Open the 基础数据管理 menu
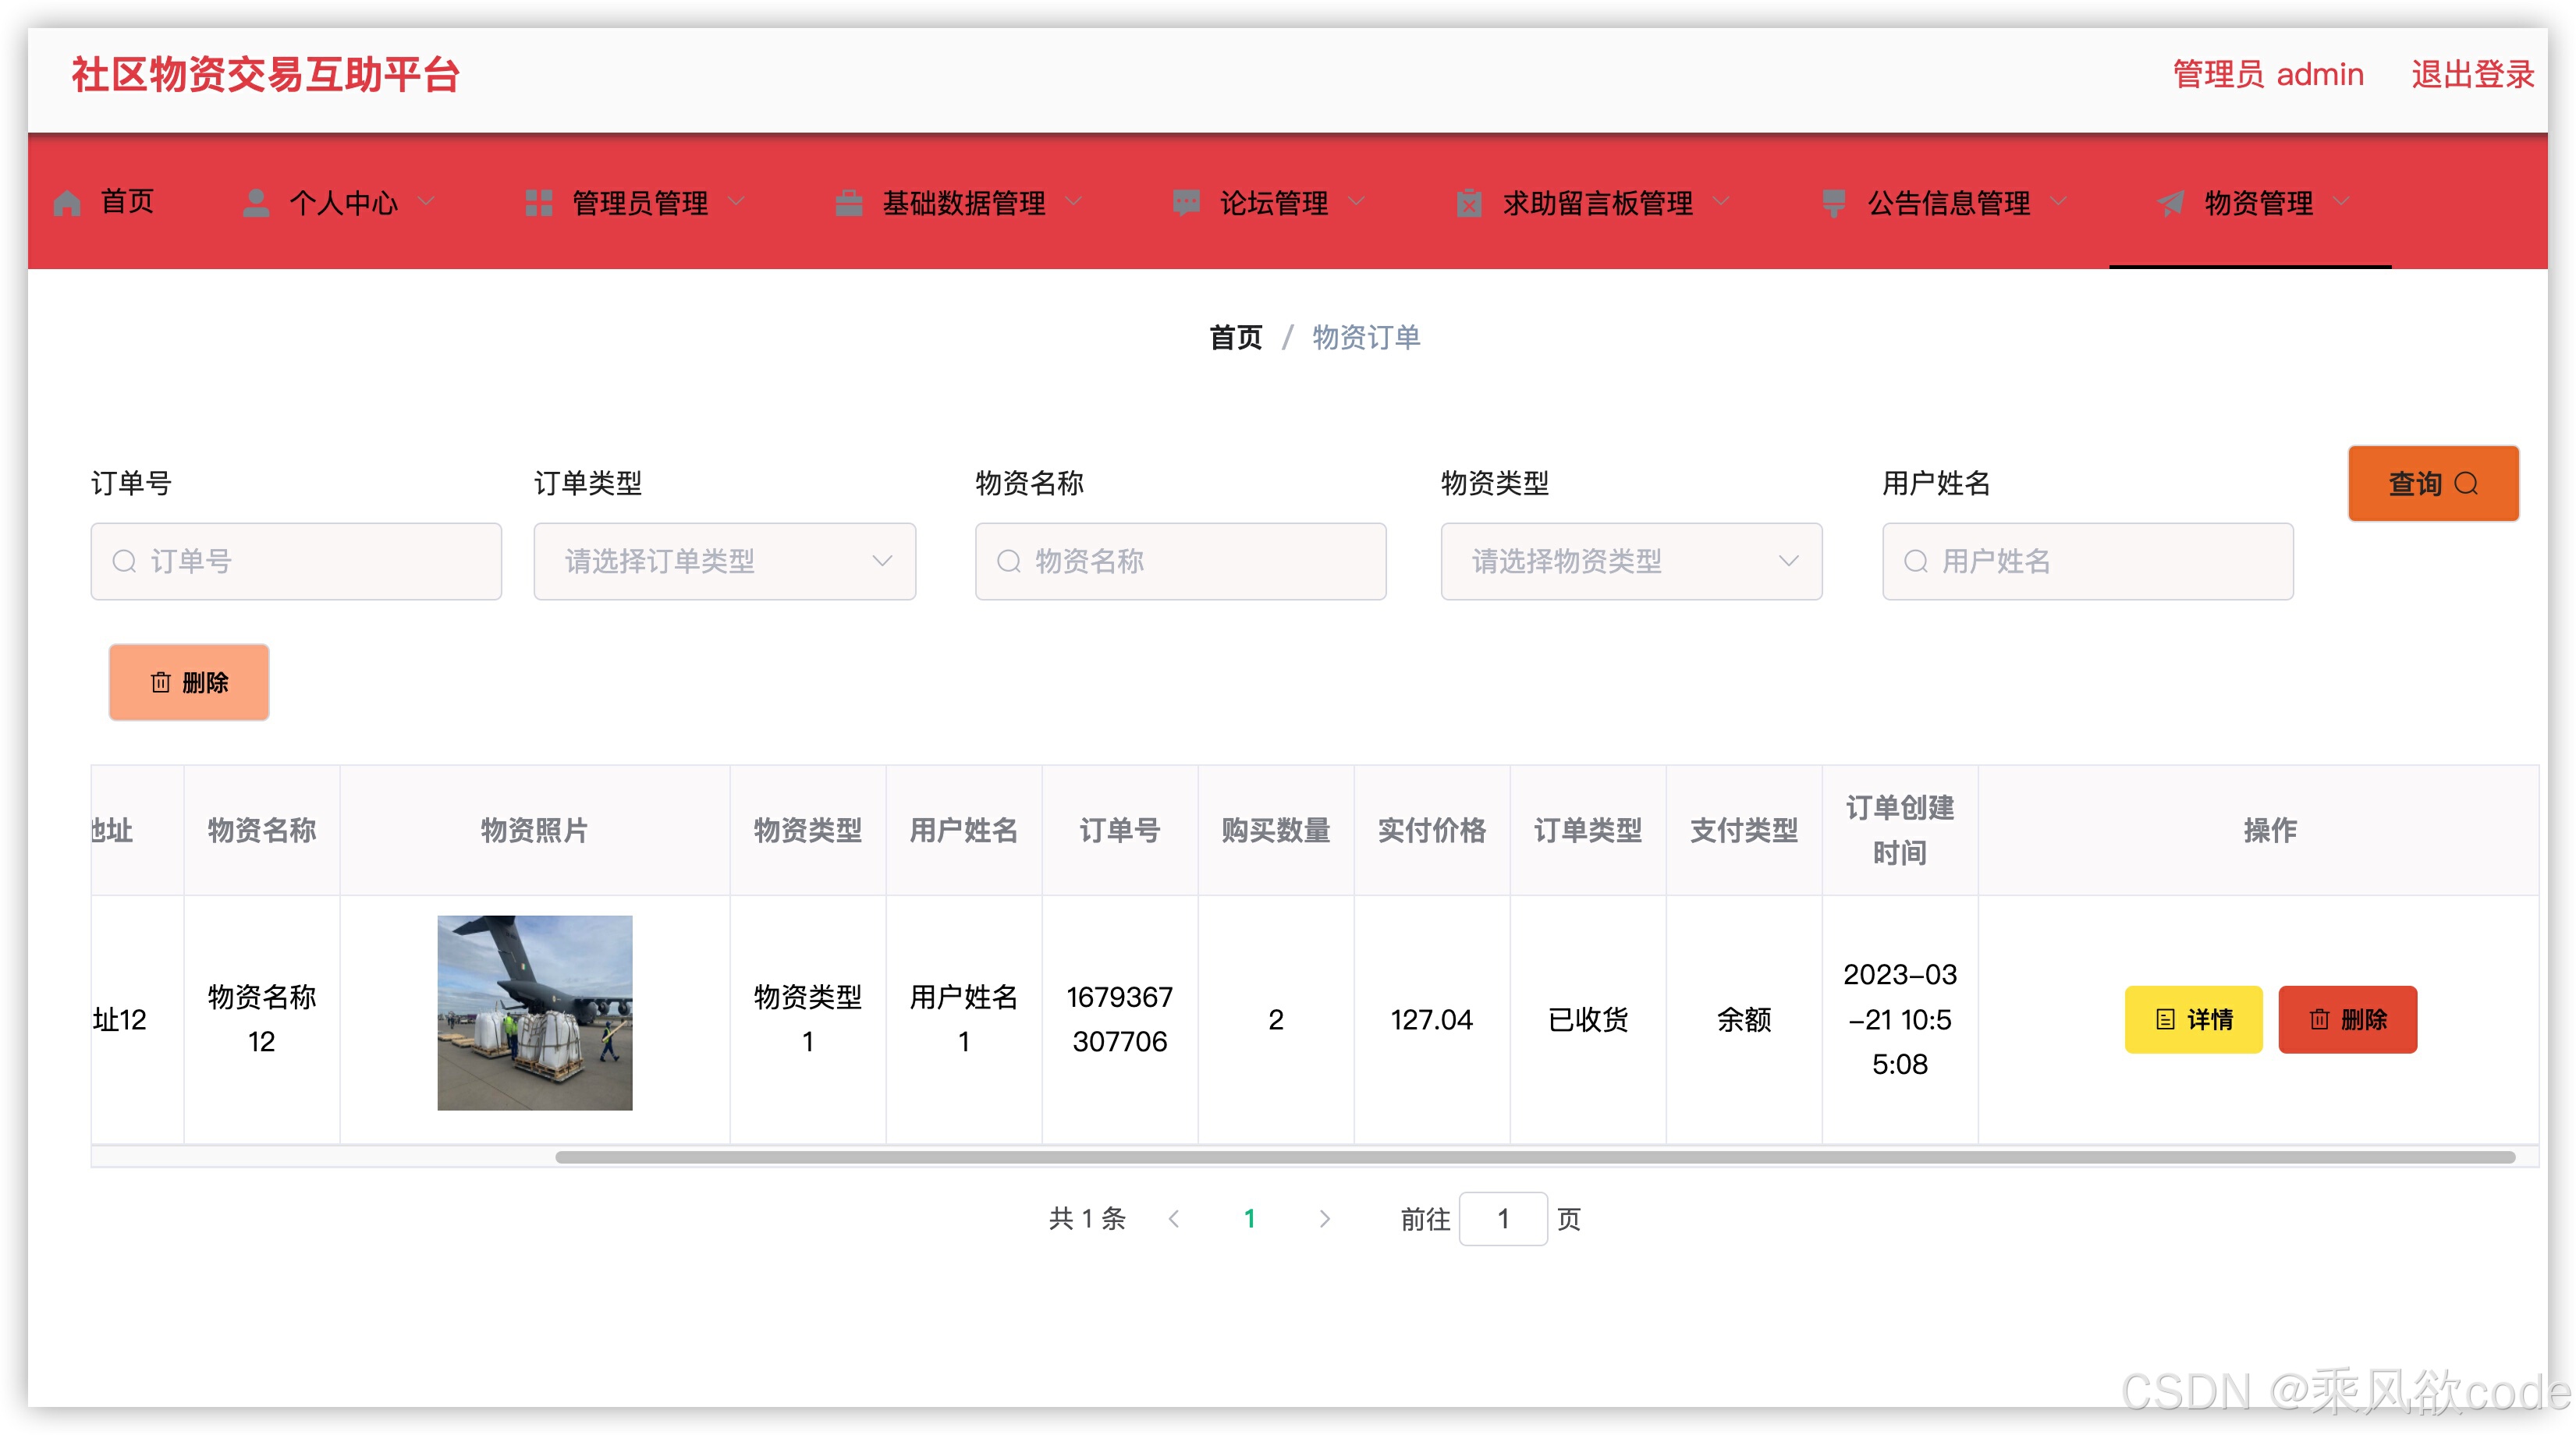 963,203
